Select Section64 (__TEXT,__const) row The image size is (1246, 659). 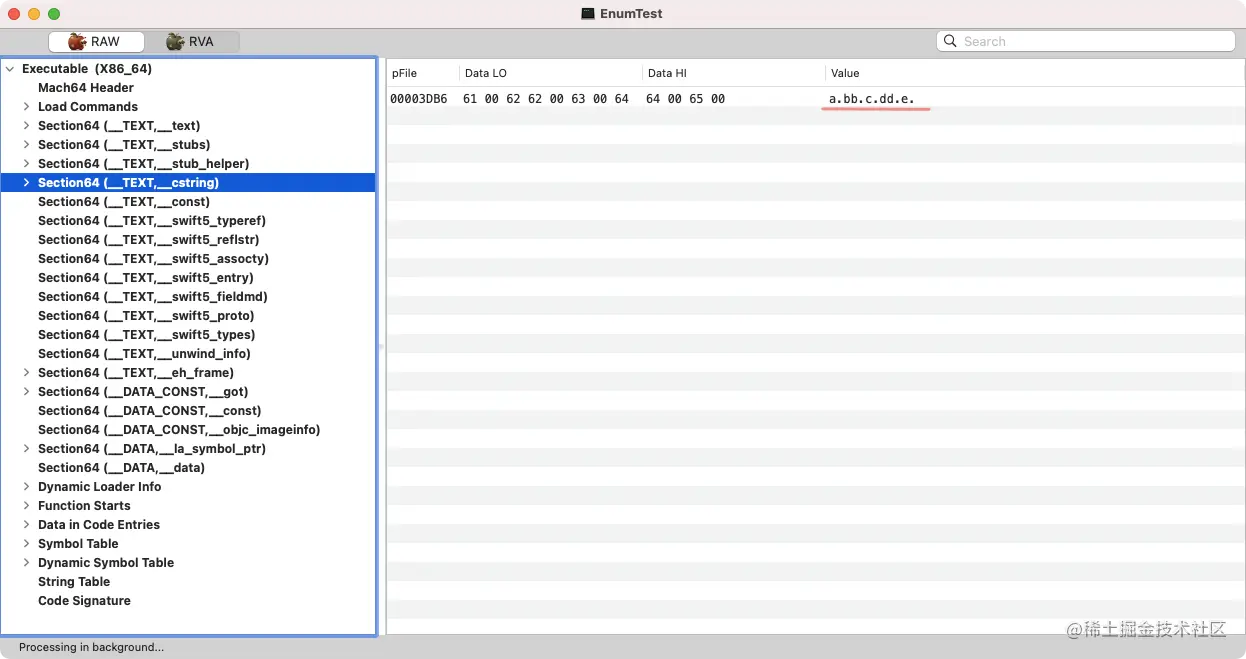click(x=188, y=202)
